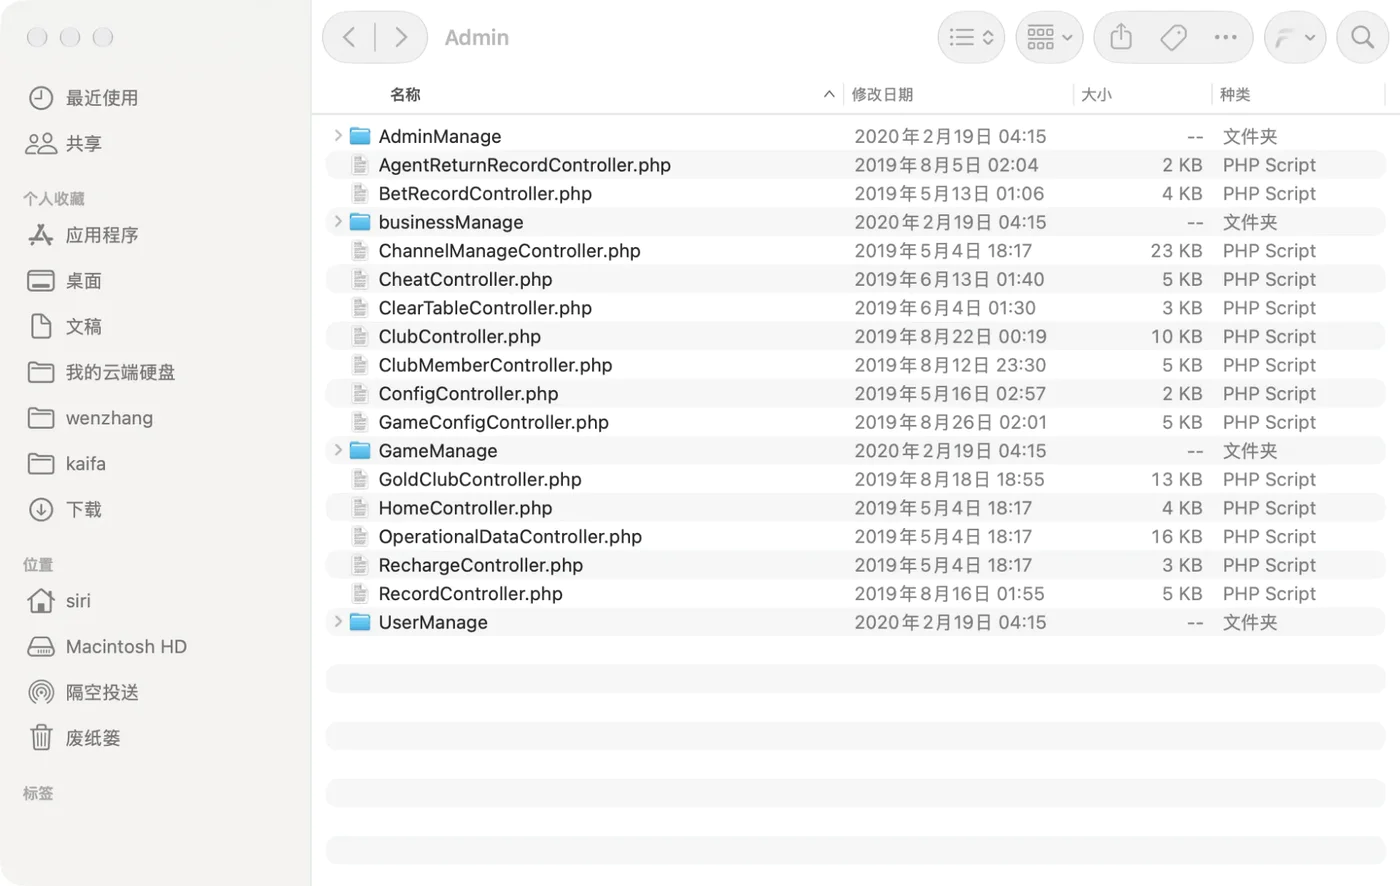The width and height of the screenshot is (1400, 886).
Task: Sort files by 修改日期 column
Action: (x=882, y=94)
